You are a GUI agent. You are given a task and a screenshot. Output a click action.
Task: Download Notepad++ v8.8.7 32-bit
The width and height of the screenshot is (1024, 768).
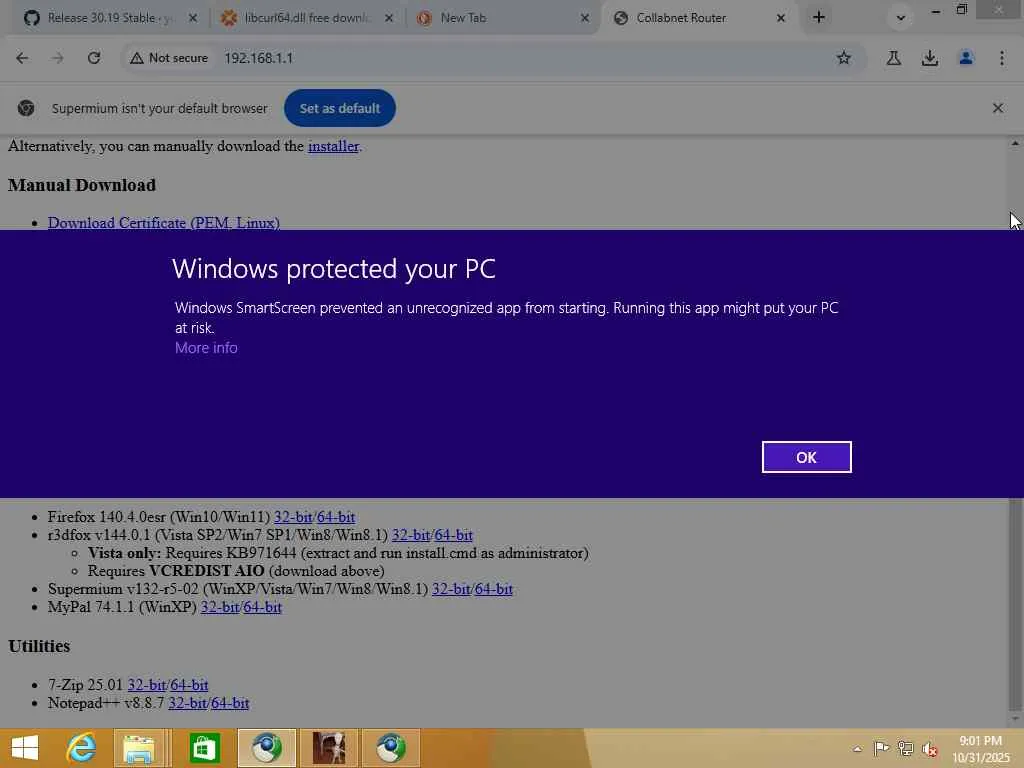(x=187, y=703)
